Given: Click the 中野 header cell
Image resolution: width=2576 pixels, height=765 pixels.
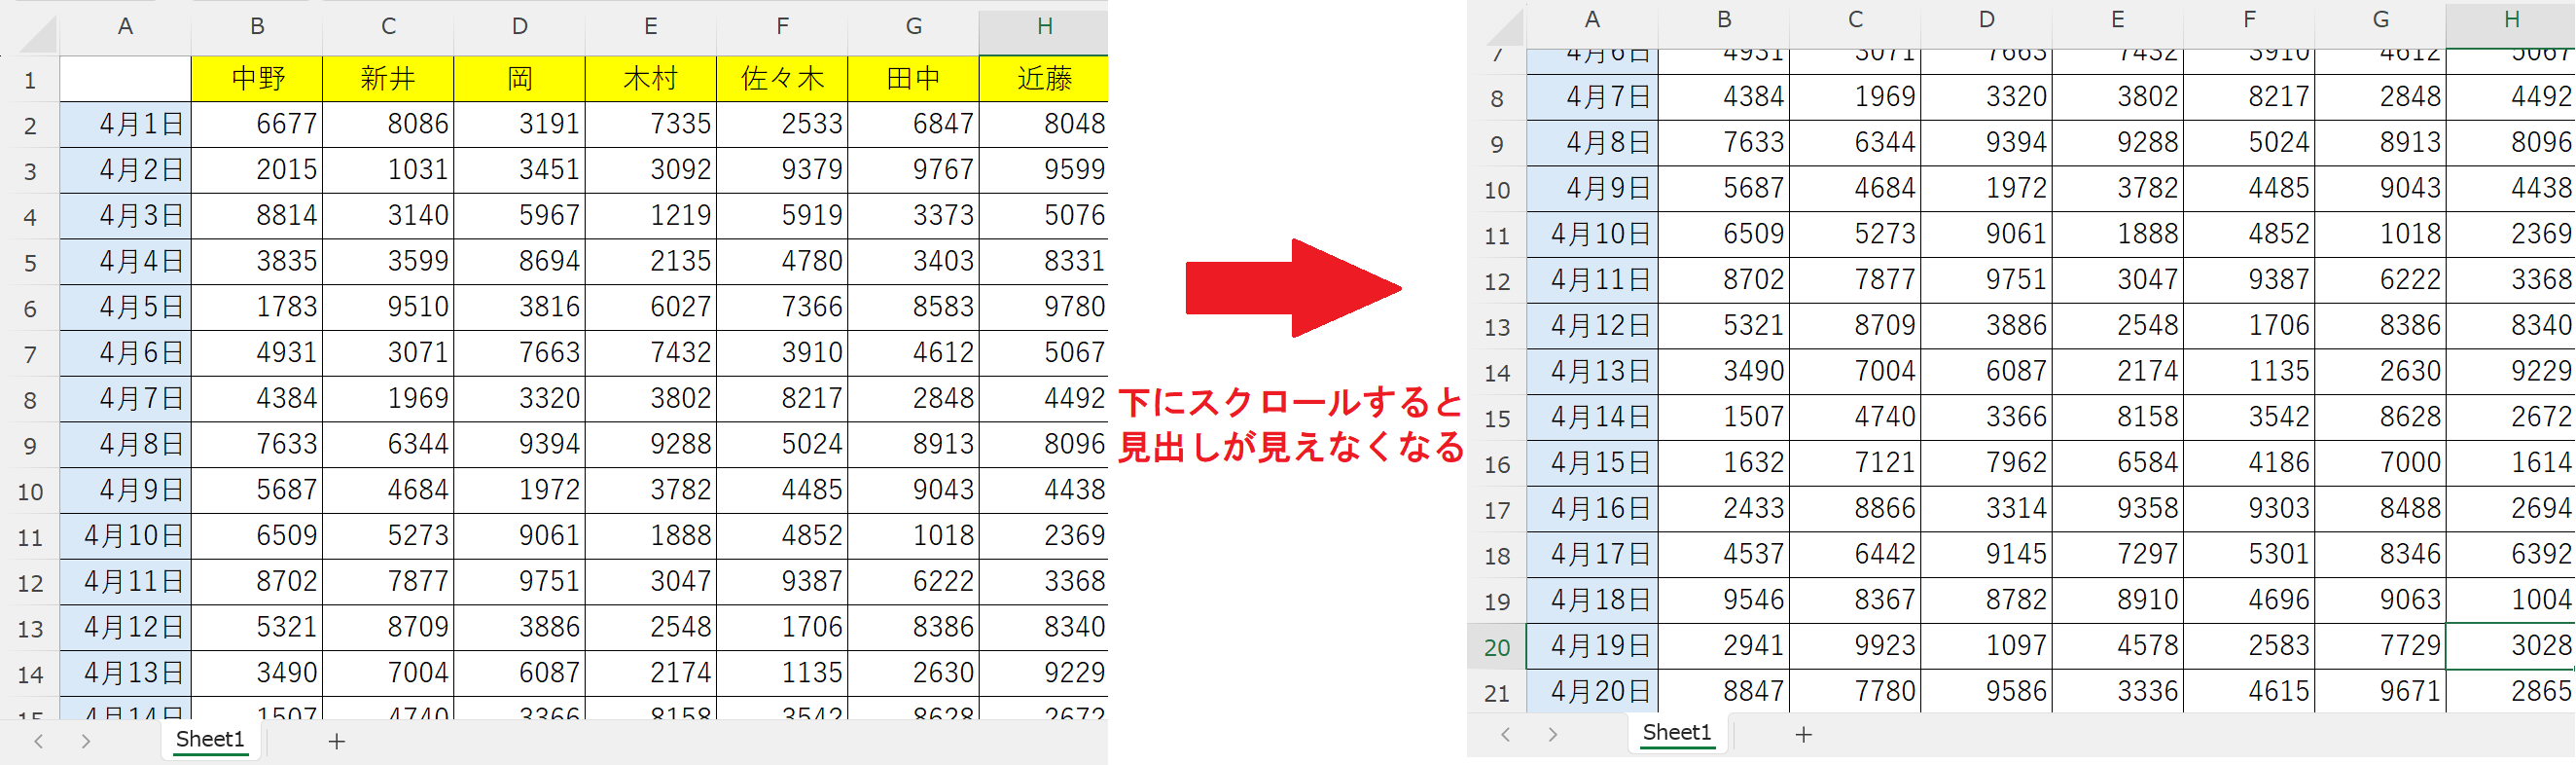Looking at the screenshot, I should 257,79.
